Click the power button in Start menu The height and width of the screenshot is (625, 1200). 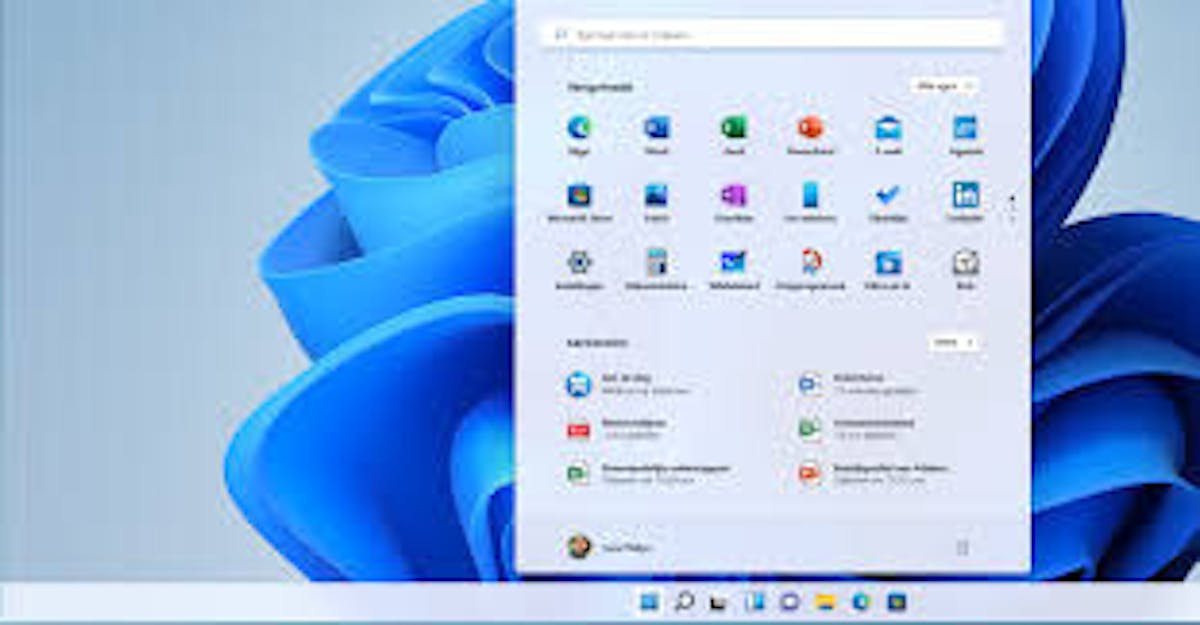[962, 547]
